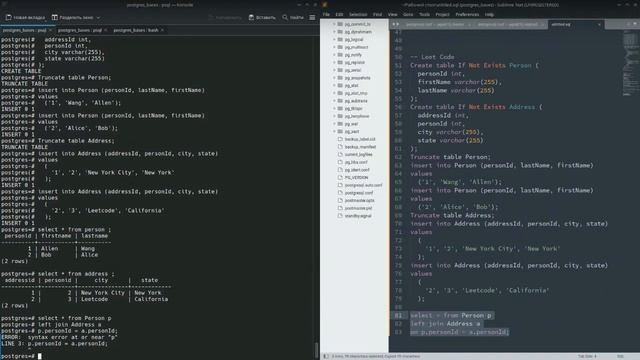
Task: Open the Find menu in Sublime Text
Action: point(378,14)
